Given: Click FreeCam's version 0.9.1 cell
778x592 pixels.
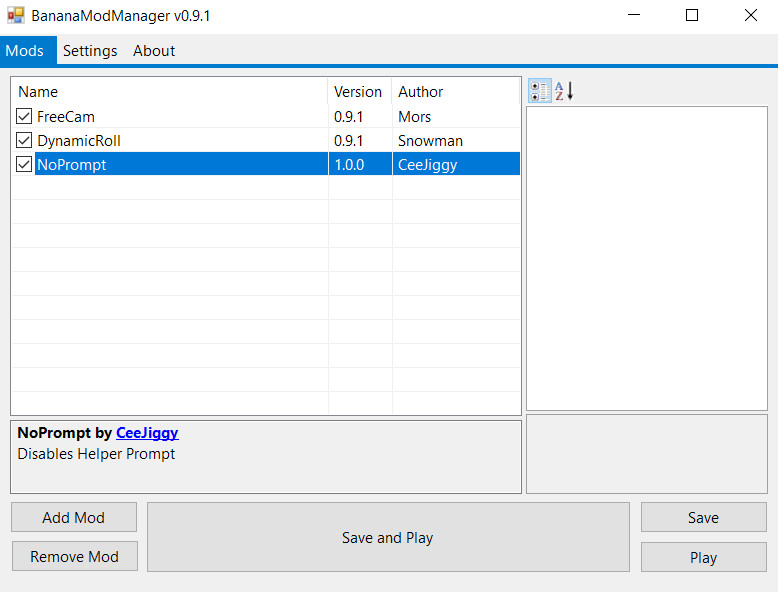Looking at the screenshot, I should click(348, 117).
